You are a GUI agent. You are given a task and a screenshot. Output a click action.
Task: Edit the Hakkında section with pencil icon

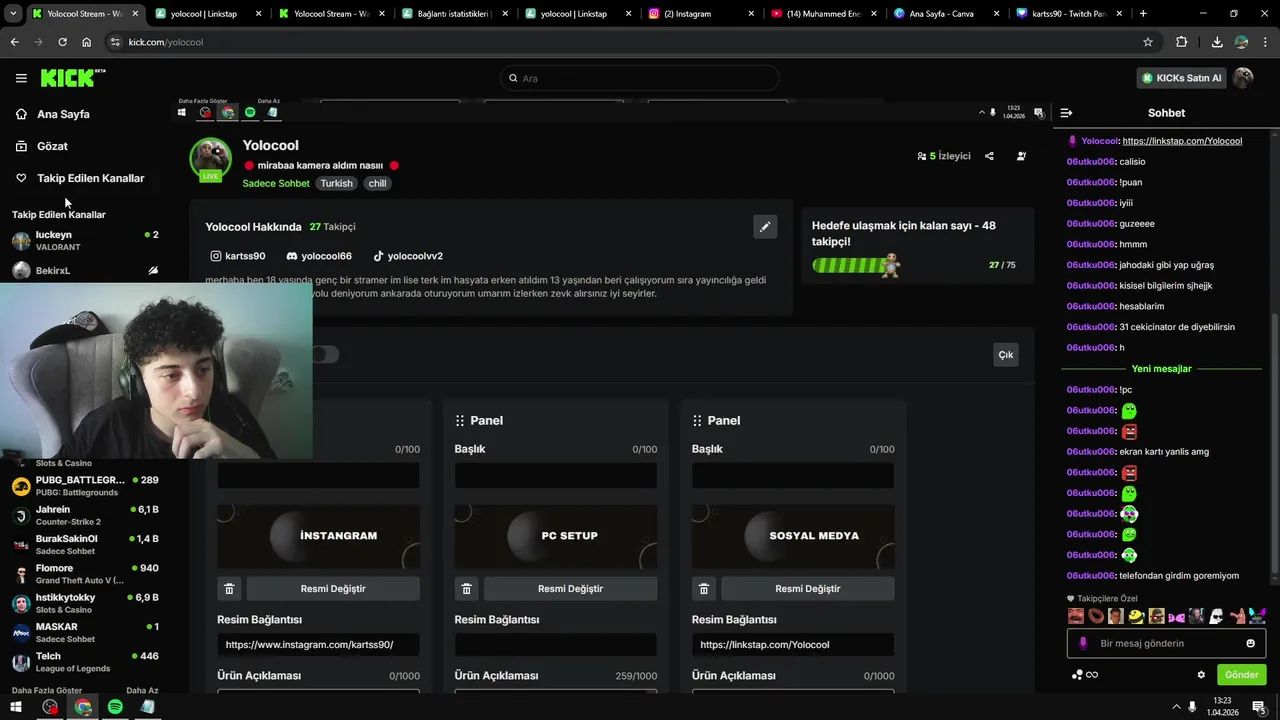765,226
